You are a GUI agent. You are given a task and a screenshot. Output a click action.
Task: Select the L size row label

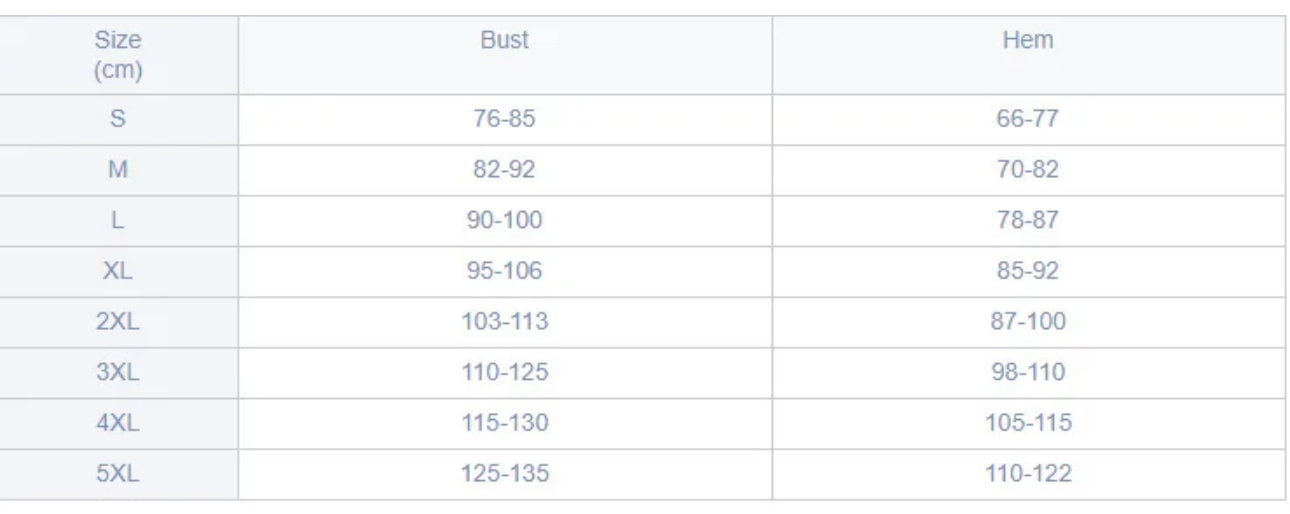click(x=118, y=220)
